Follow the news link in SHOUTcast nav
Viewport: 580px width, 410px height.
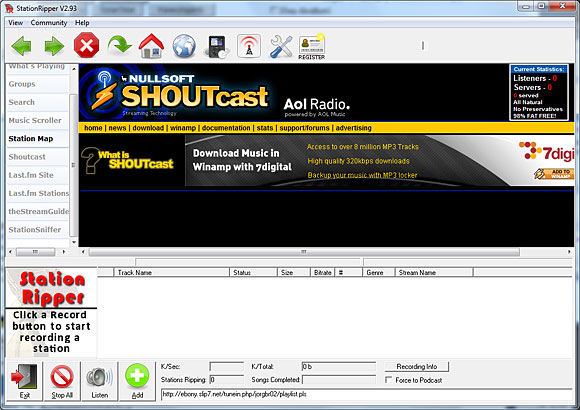click(x=117, y=128)
